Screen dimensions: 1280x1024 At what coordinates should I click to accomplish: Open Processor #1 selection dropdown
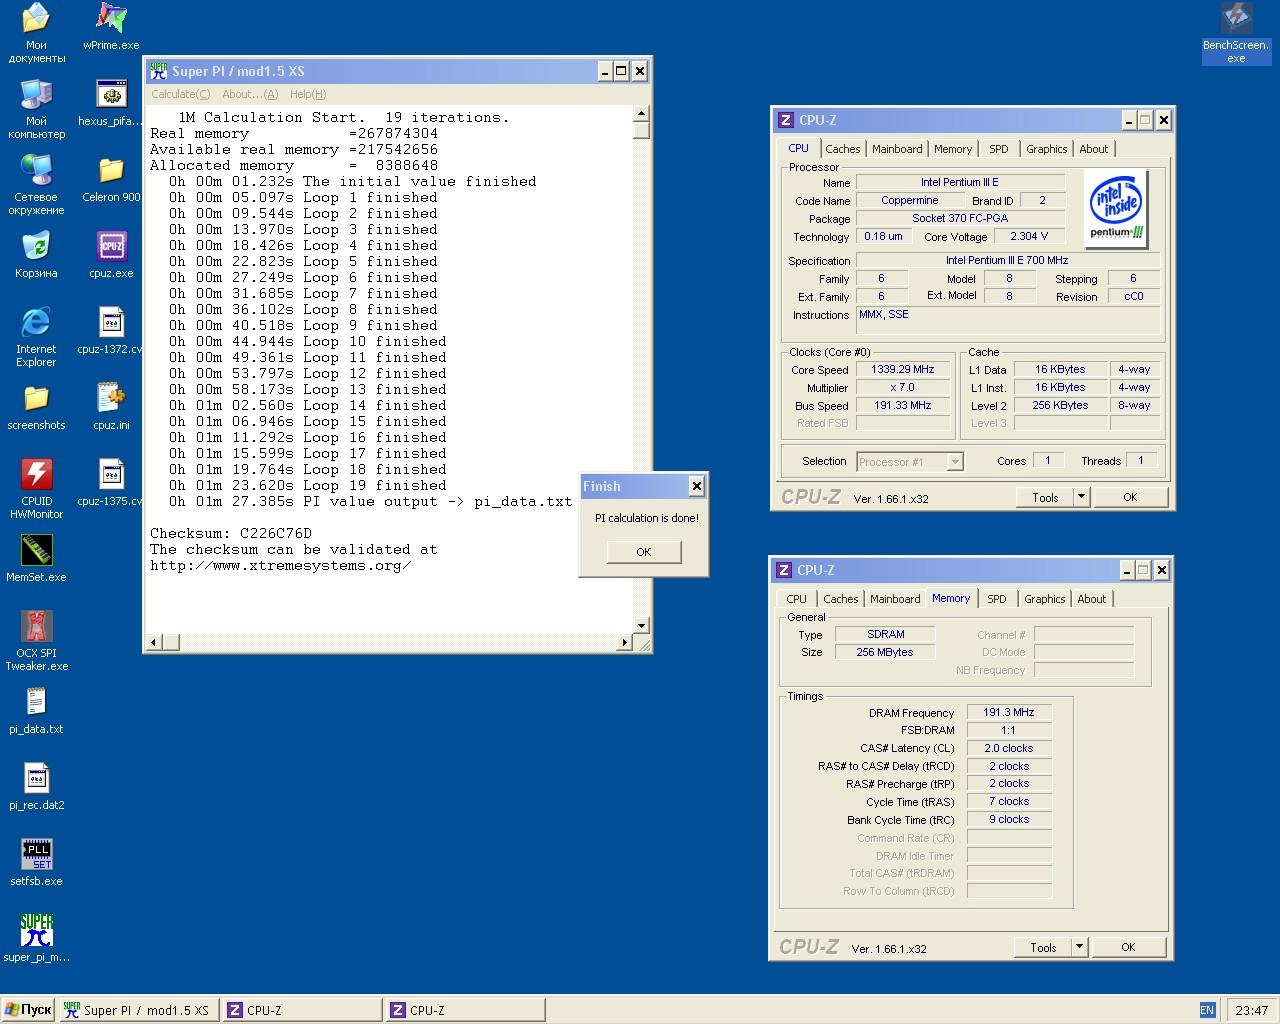coord(910,461)
